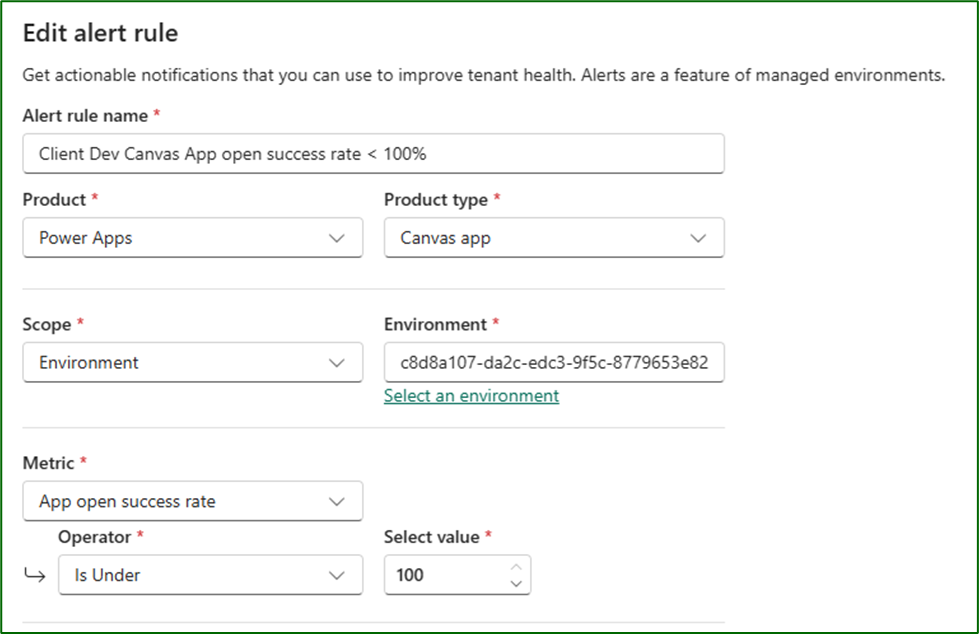Viewport: 979px width, 634px height.
Task: Focus the Alert rule name text field
Action: [373, 154]
